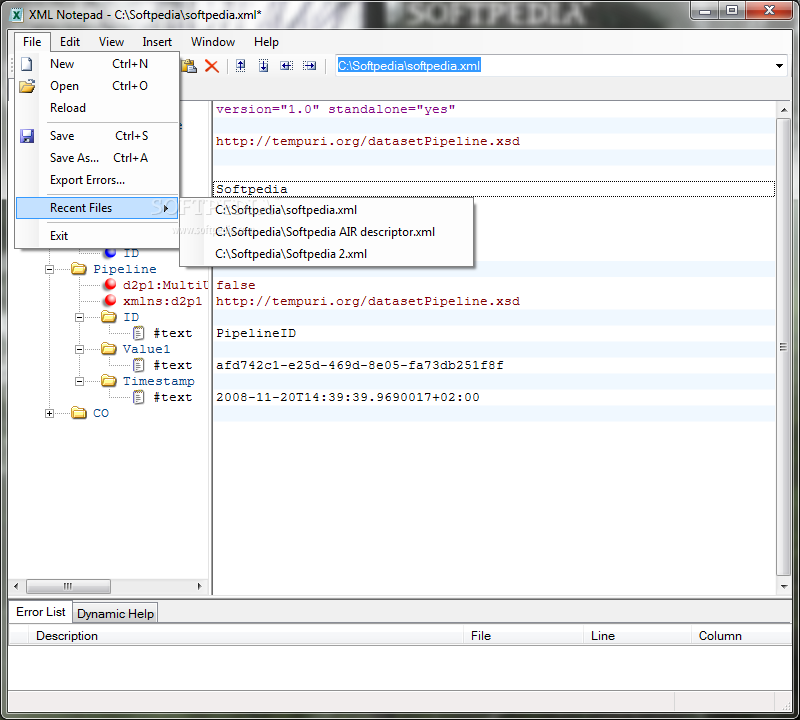
Task: Open the Help menu
Action: (x=266, y=42)
